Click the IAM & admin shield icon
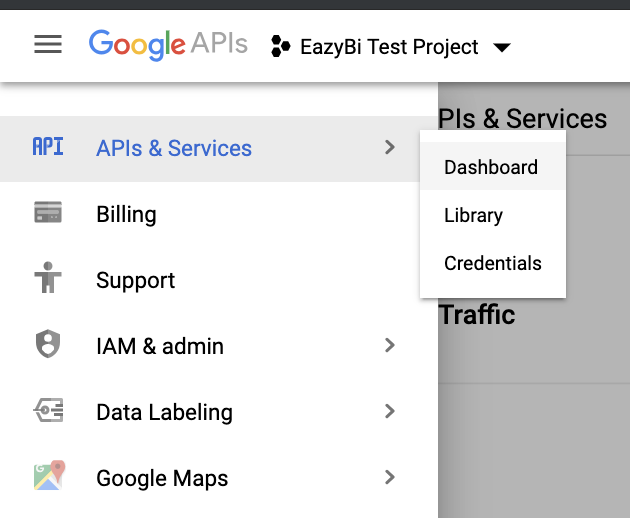This screenshot has height=518, width=630. click(x=48, y=345)
